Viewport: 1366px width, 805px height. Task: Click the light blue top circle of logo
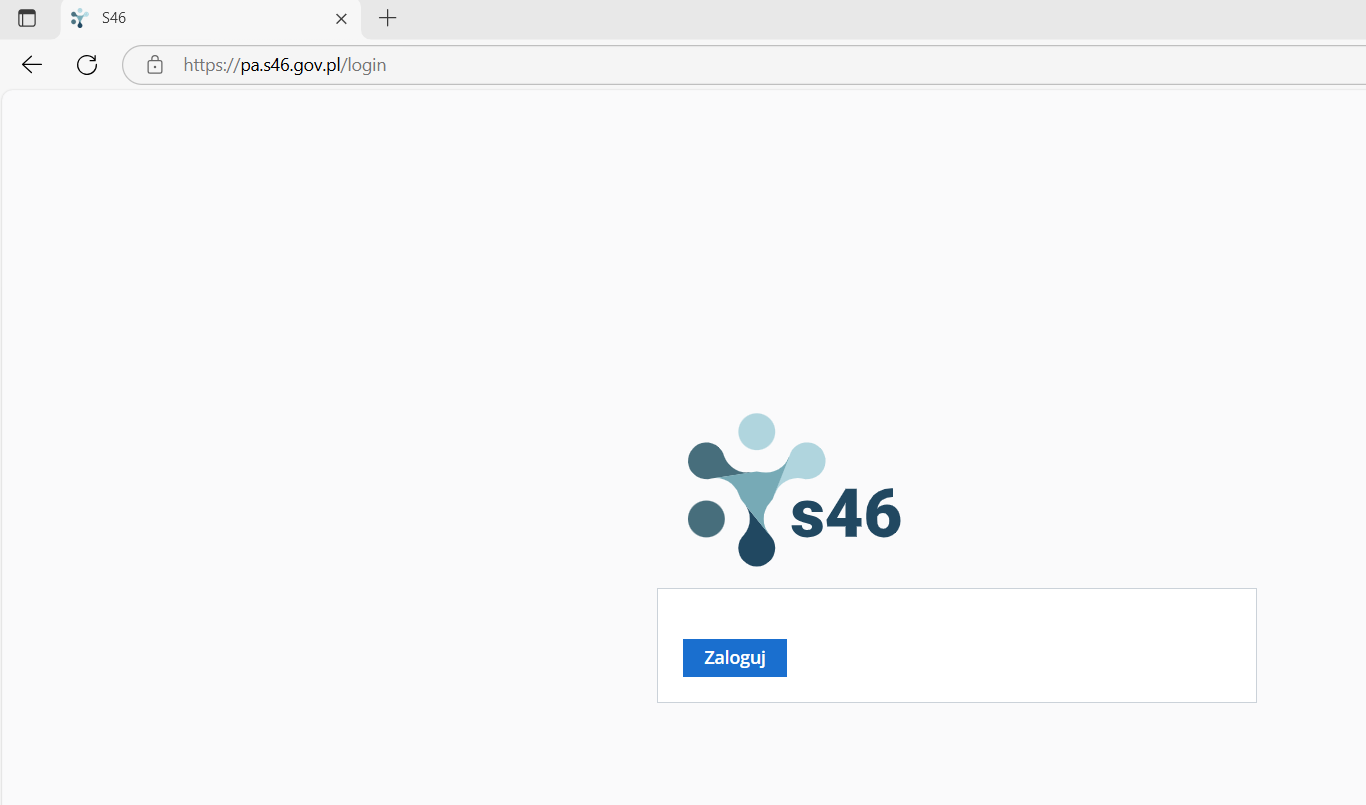coord(757,432)
